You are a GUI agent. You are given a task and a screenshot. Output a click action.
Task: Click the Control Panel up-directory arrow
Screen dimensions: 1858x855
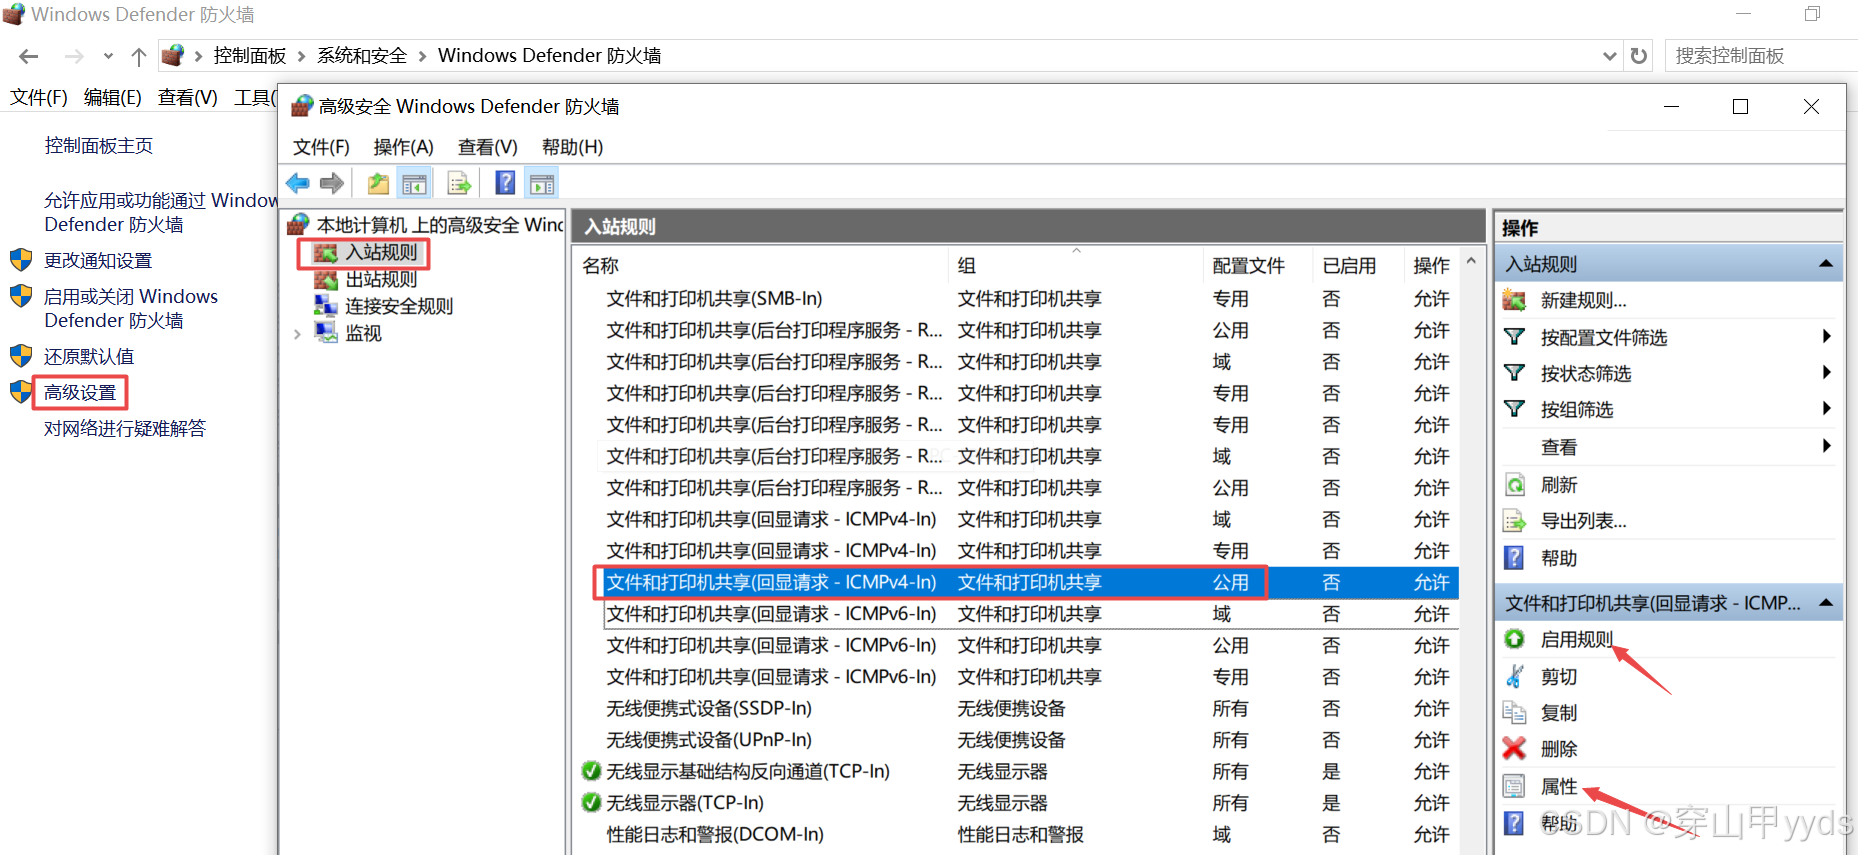[139, 56]
